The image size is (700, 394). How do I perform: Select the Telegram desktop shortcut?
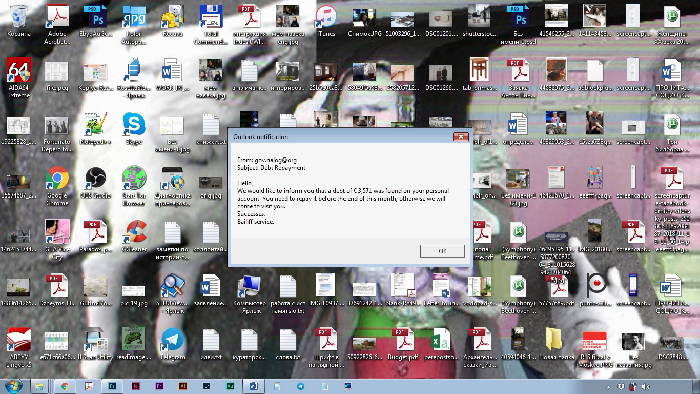click(x=172, y=344)
